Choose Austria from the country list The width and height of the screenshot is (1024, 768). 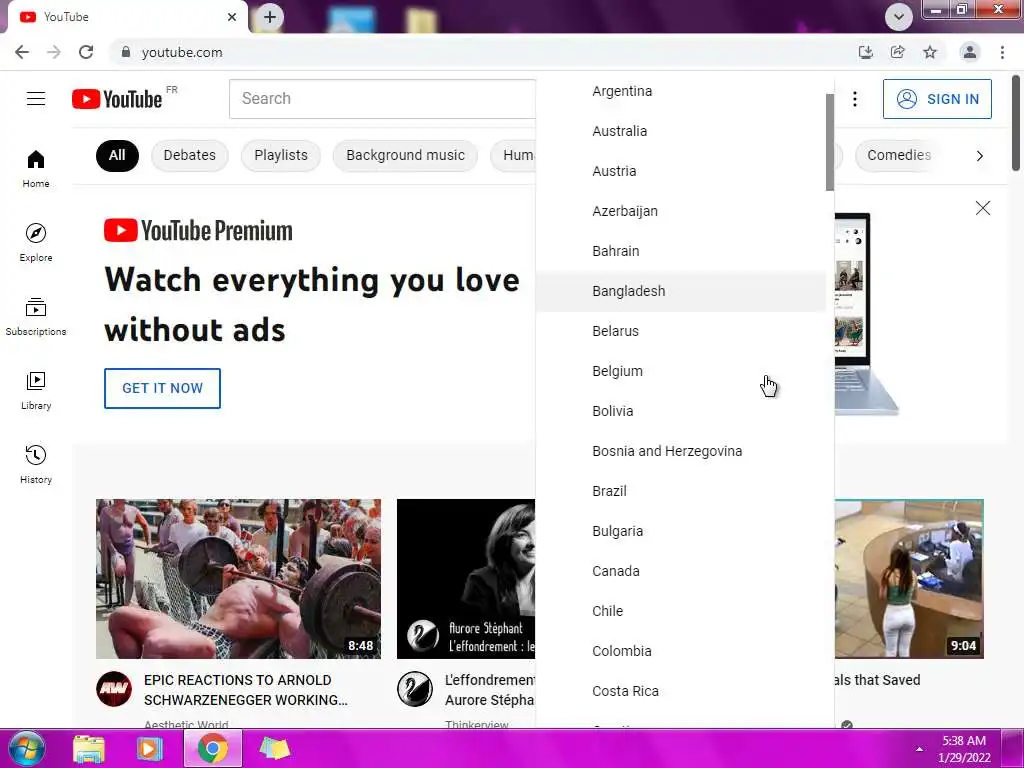tap(680, 171)
